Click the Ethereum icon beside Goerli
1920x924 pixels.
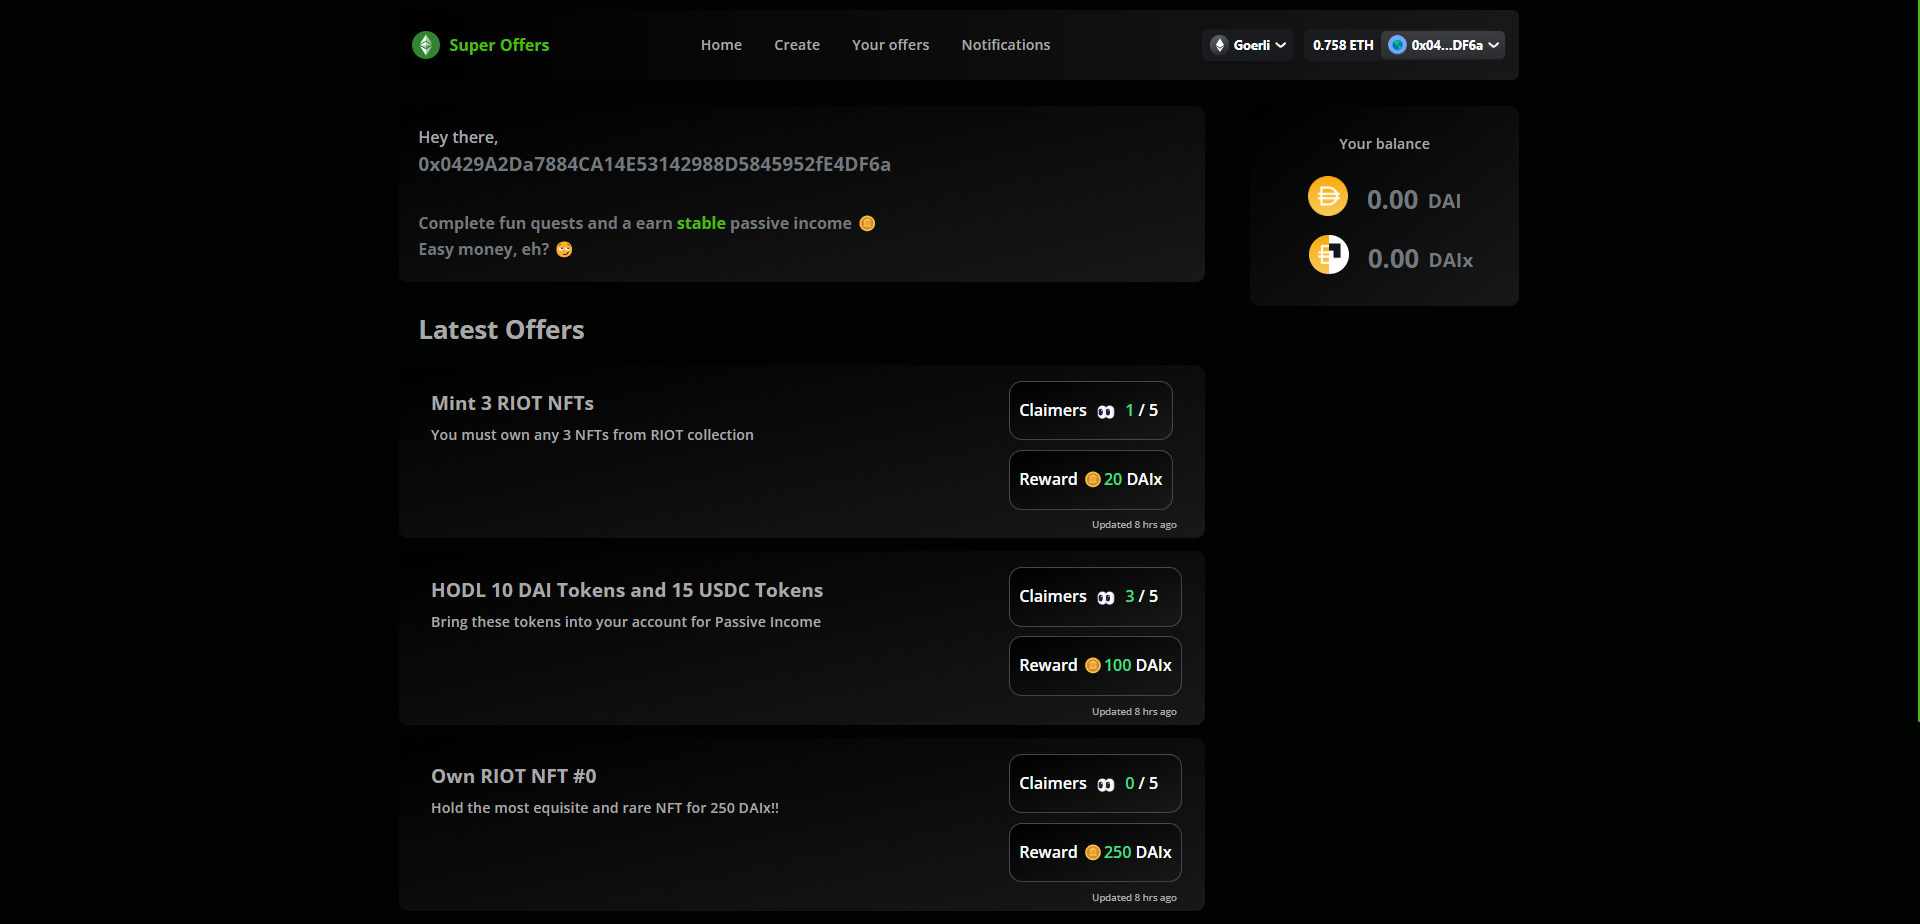tap(1219, 45)
